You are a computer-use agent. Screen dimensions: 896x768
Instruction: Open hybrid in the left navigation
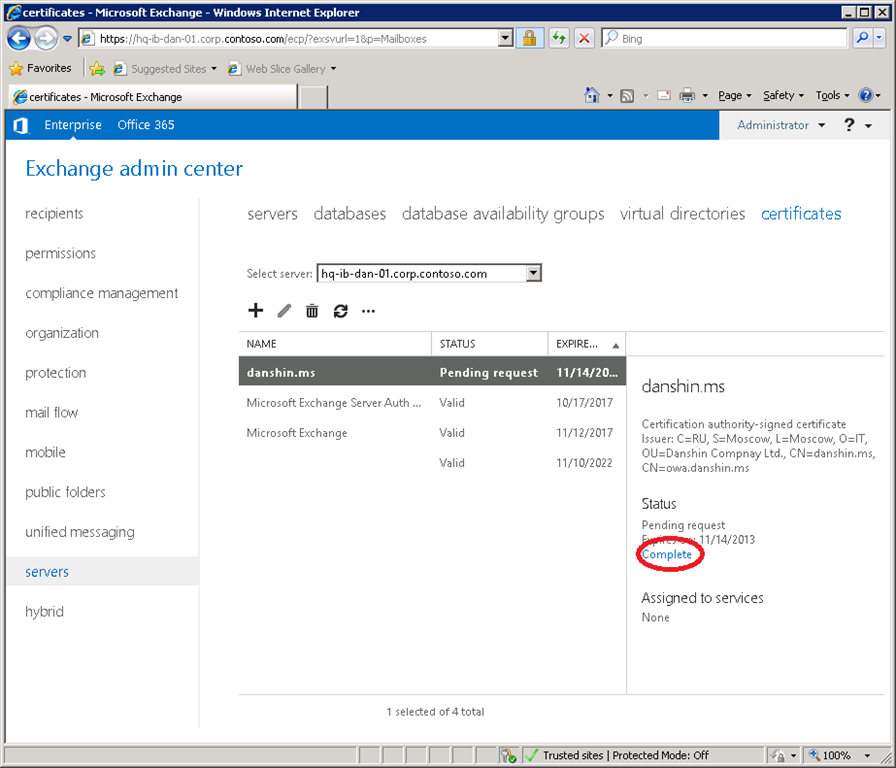pyautogui.click(x=44, y=611)
